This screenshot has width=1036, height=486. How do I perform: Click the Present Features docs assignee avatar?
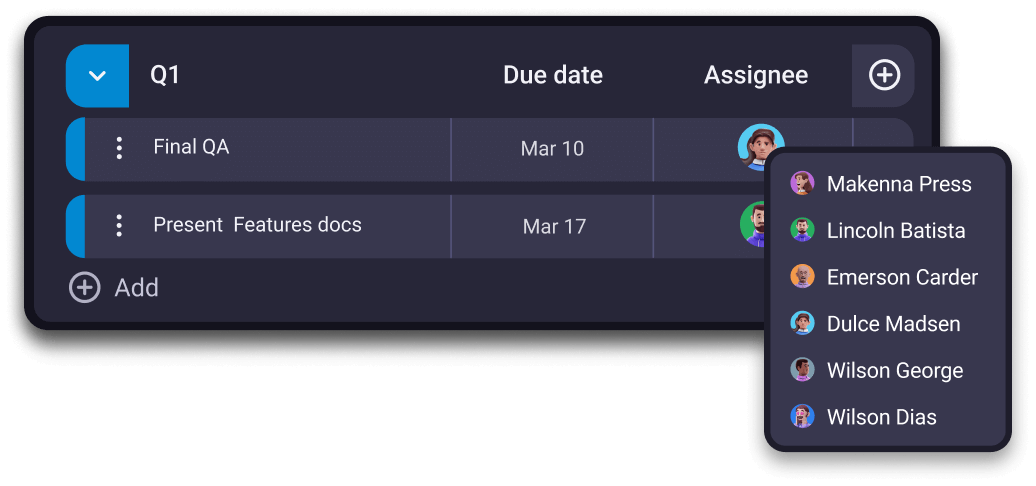click(x=755, y=224)
